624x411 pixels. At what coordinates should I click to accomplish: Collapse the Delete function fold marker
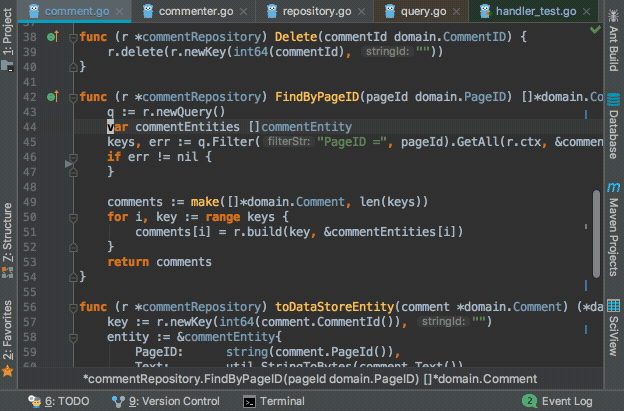[x=74, y=36]
